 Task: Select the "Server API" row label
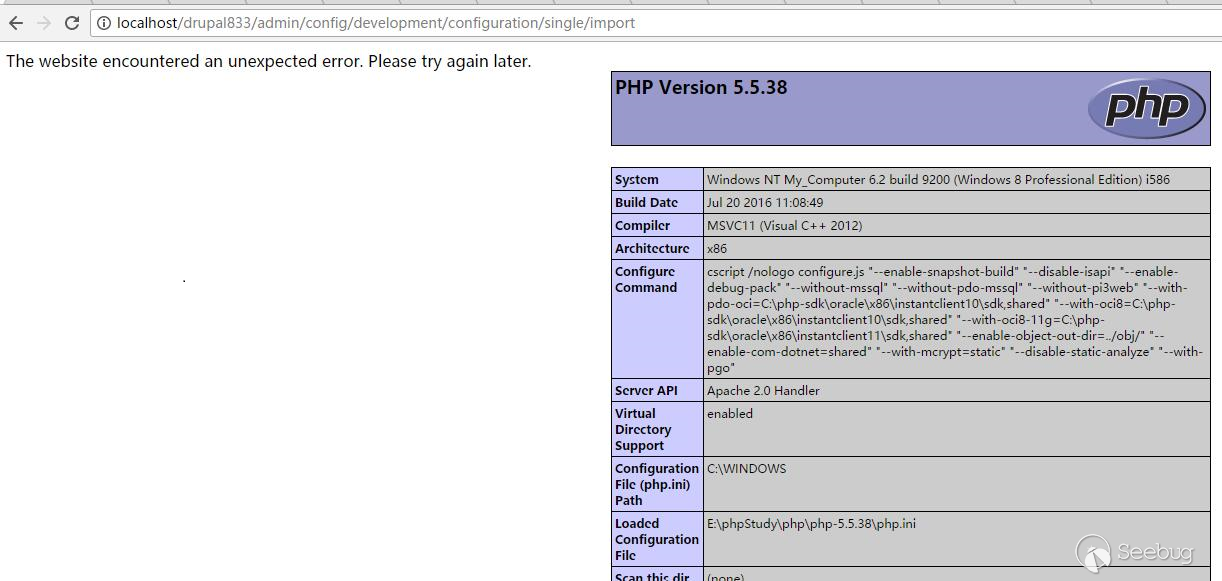[648, 391]
